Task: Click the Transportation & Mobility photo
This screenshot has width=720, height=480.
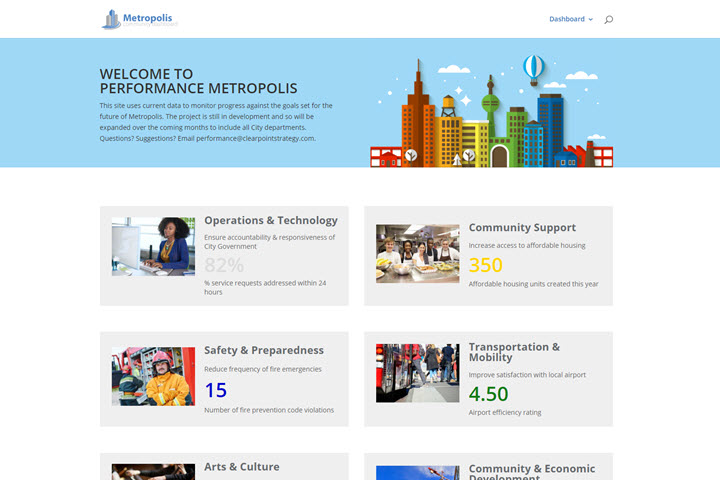Action: pos(417,373)
